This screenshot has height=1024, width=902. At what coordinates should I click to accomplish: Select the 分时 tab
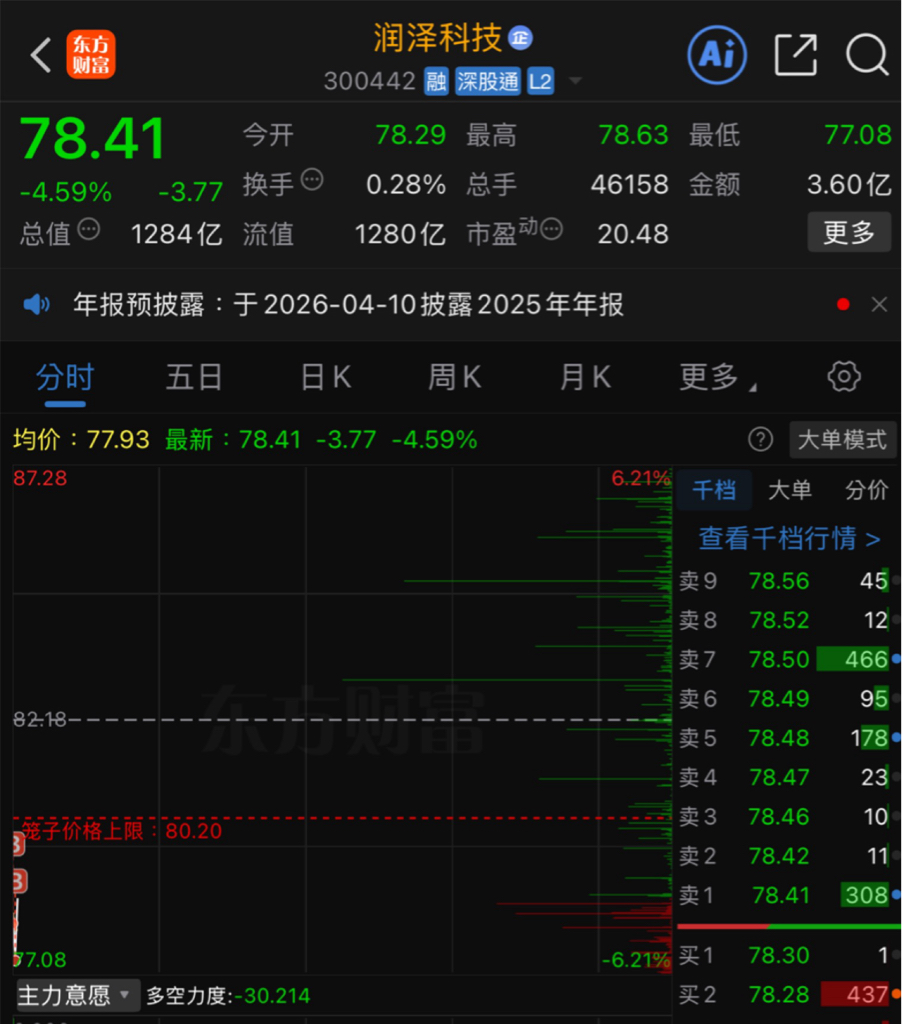(65, 378)
